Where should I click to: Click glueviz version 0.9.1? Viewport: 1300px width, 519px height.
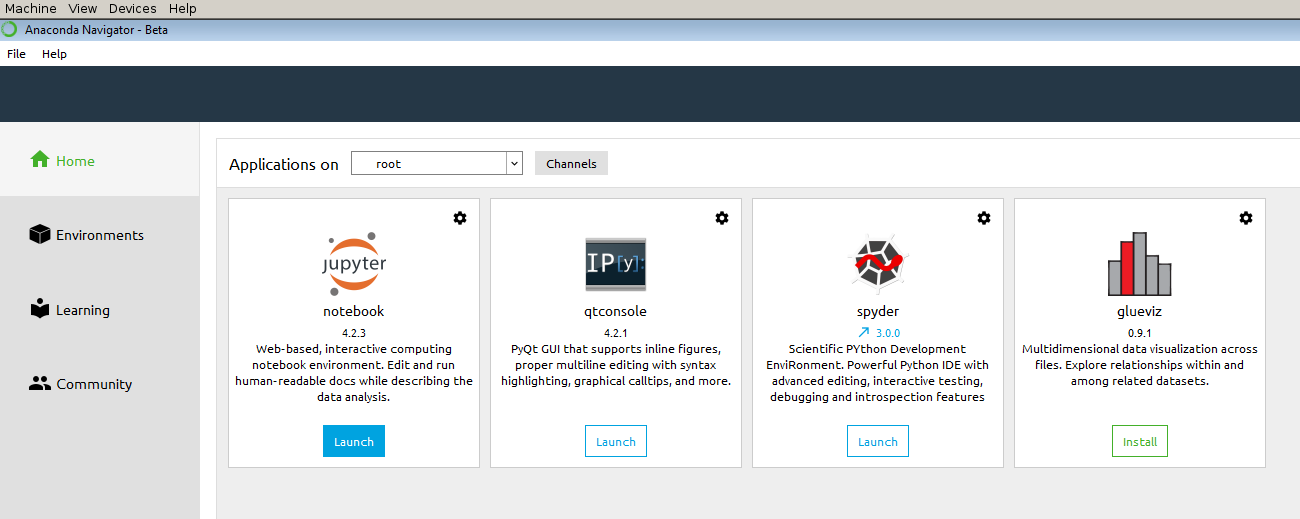(1140, 333)
